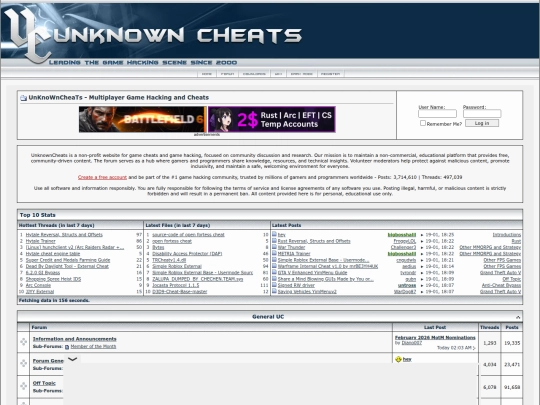Collapse the General UC category

[x=518, y=317]
